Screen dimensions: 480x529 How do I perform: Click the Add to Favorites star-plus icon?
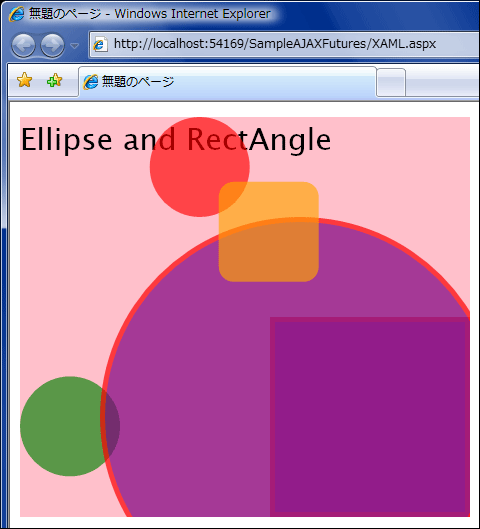point(54,81)
